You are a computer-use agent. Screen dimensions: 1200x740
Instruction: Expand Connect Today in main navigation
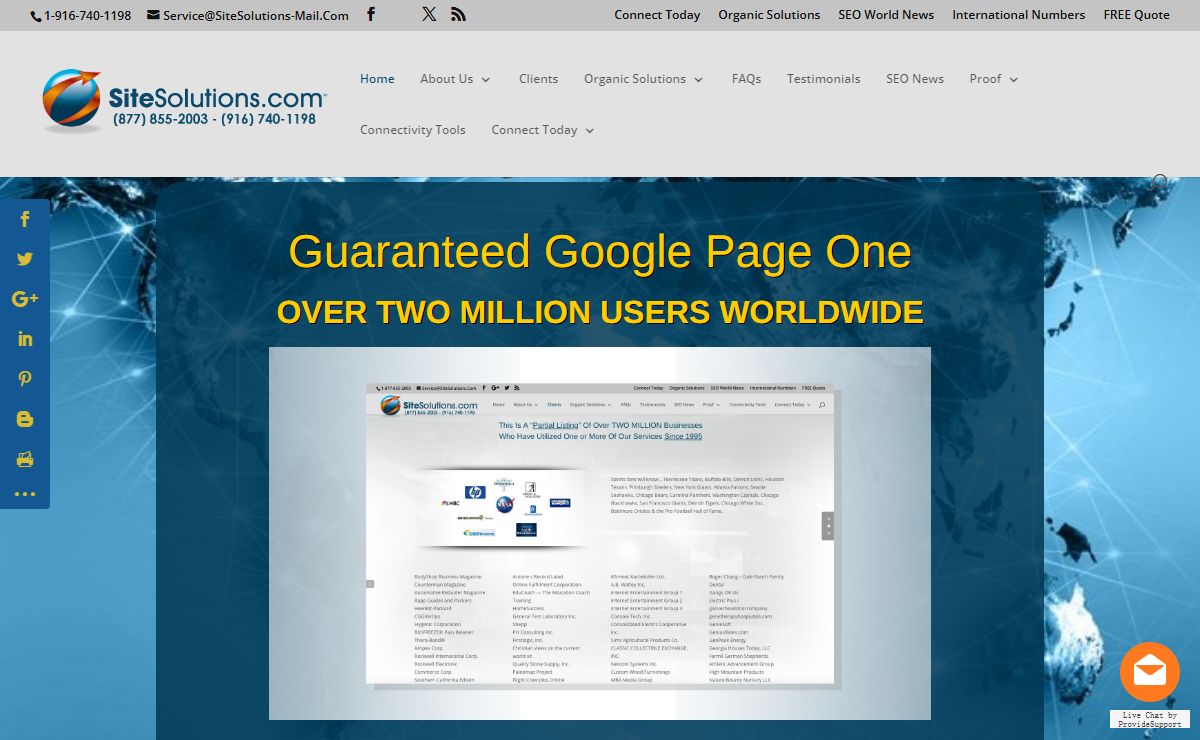pos(542,130)
